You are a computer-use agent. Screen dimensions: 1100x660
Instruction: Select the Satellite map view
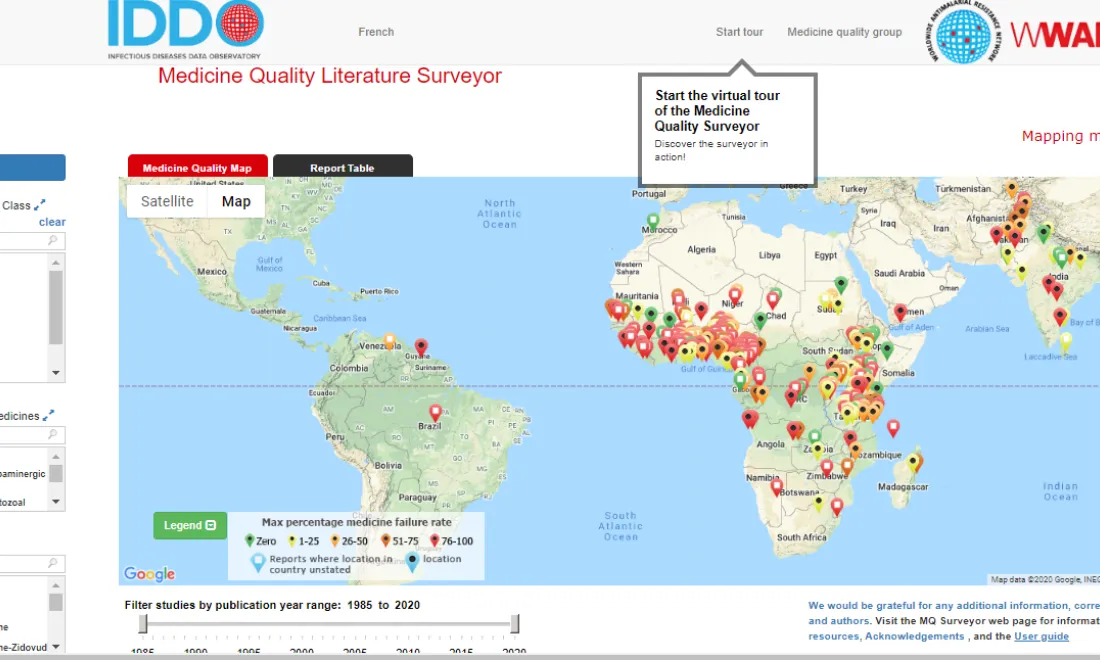[x=166, y=201]
